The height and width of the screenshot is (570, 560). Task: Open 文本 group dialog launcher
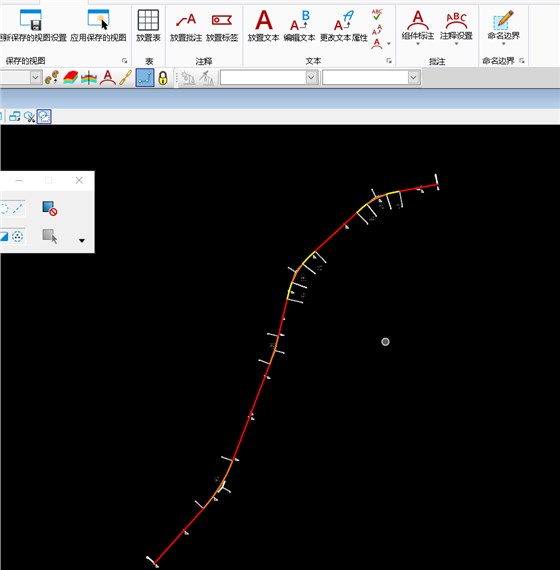click(389, 61)
